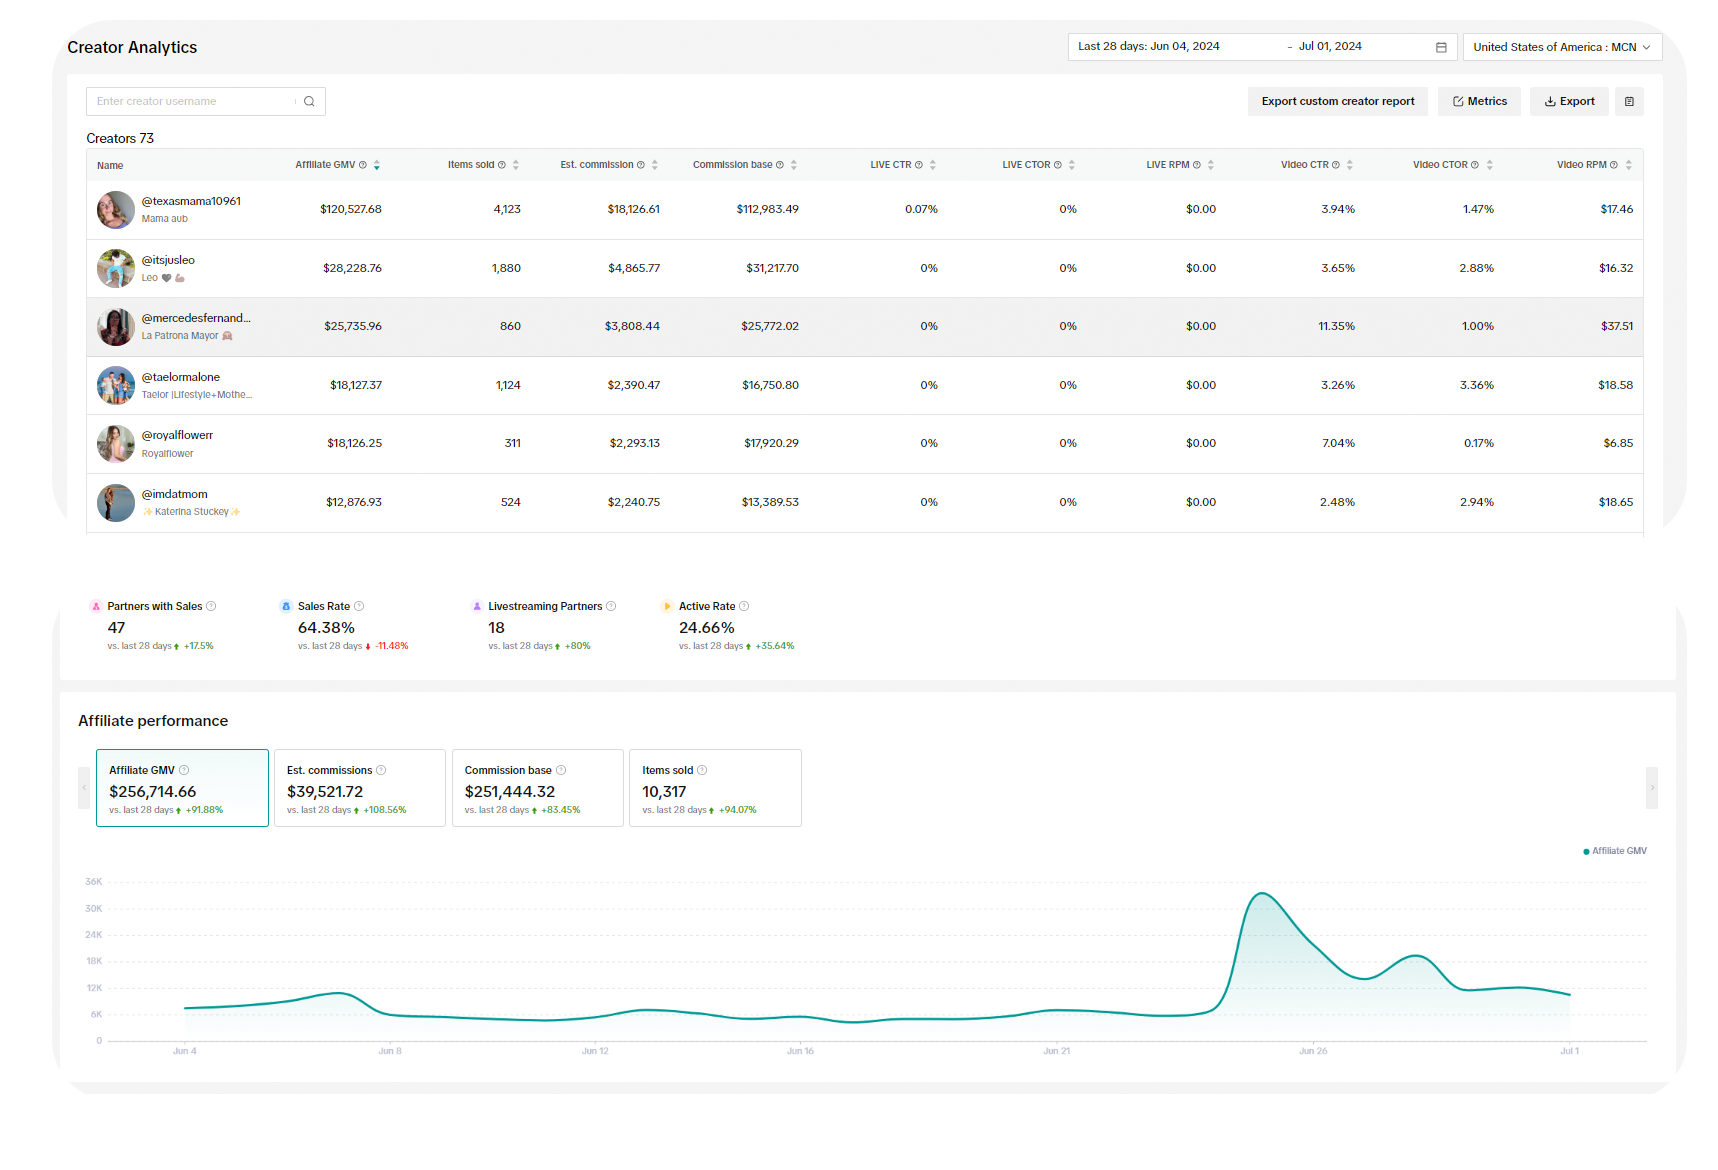
Task: Switch chart to the Commission base card
Action: [x=537, y=788]
